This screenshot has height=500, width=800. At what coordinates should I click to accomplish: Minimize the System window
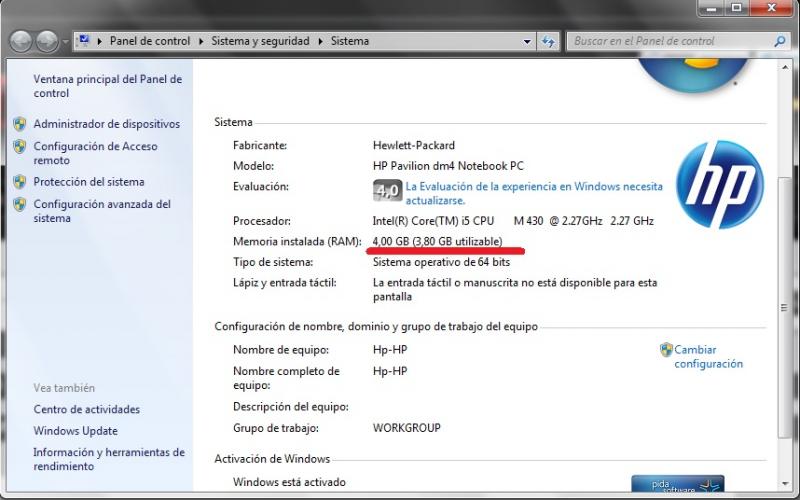[x=712, y=7]
